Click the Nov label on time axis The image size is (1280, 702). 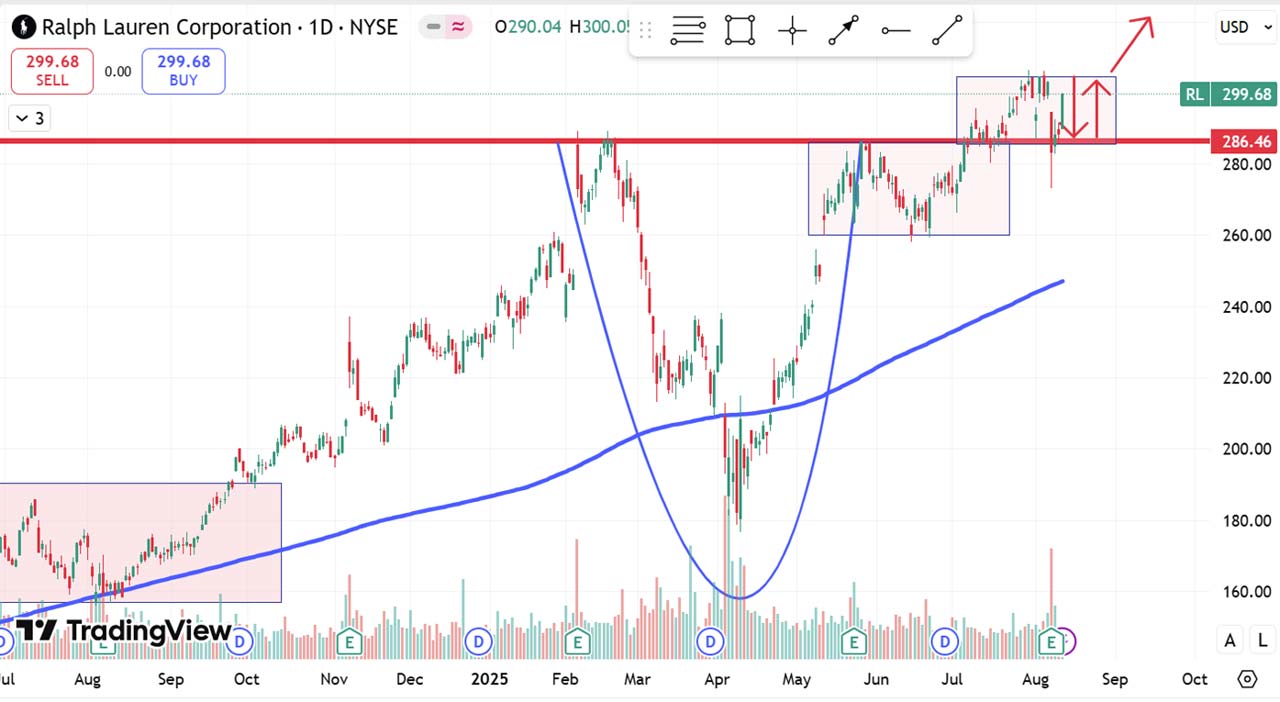point(334,679)
